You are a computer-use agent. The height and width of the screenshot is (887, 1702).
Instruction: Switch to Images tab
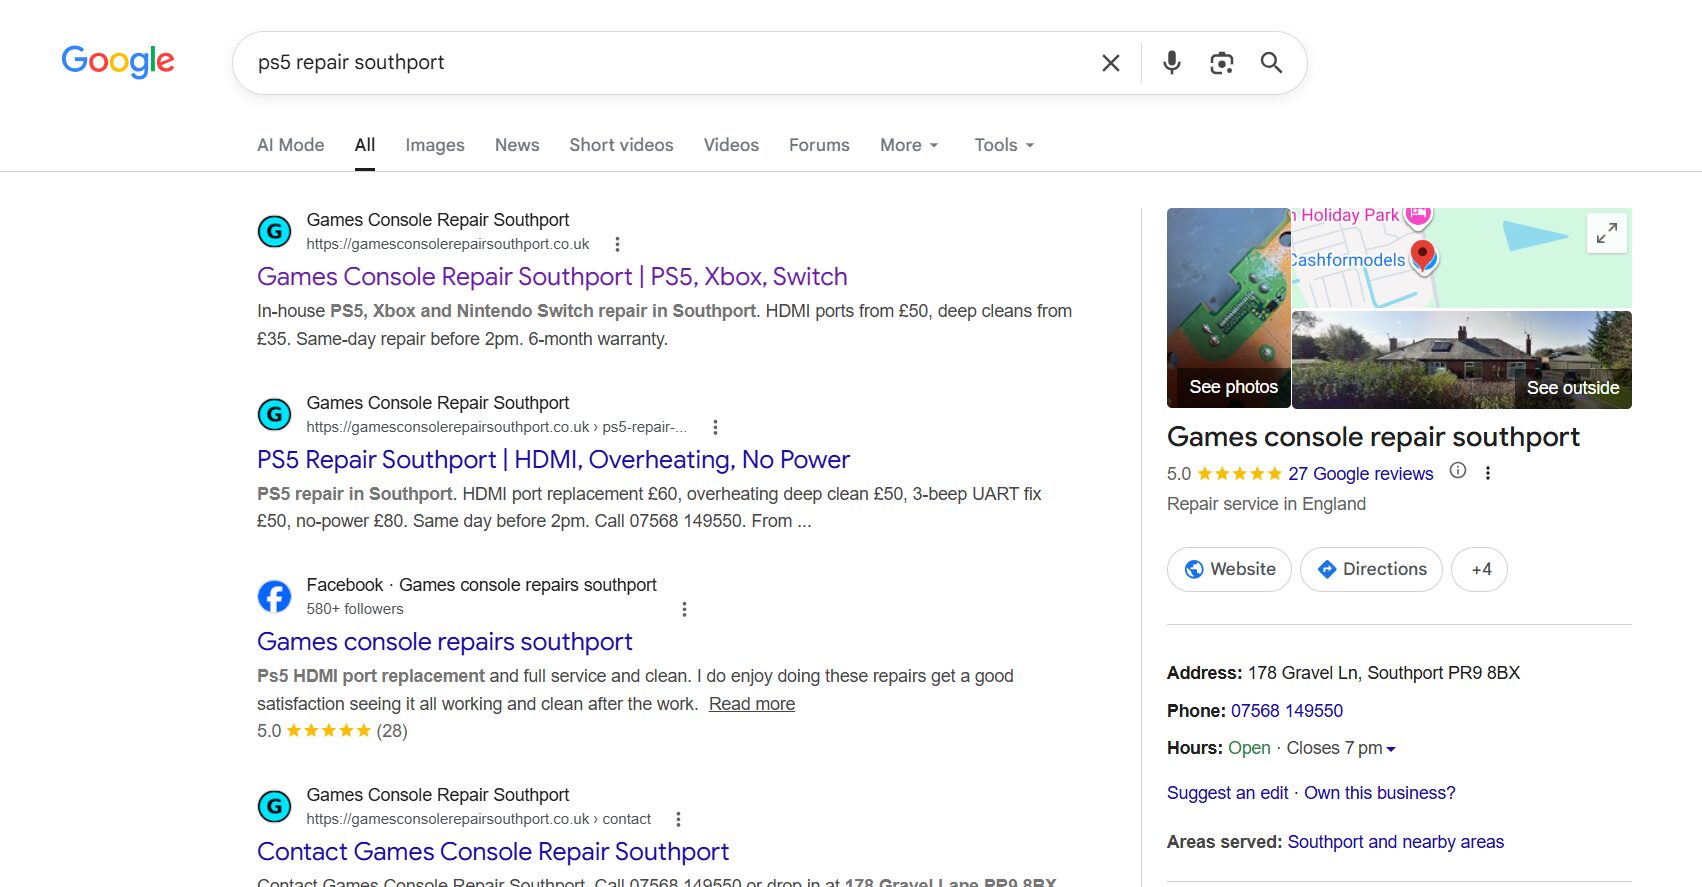pyautogui.click(x=435, y=145)
